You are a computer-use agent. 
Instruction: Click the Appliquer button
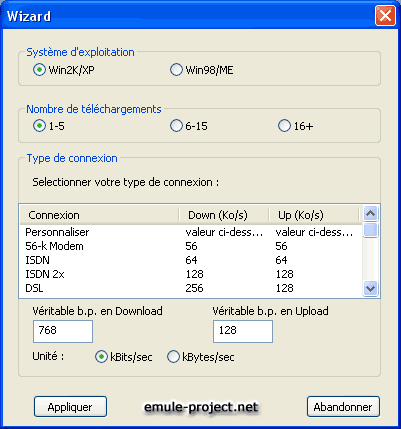point(70,407)
